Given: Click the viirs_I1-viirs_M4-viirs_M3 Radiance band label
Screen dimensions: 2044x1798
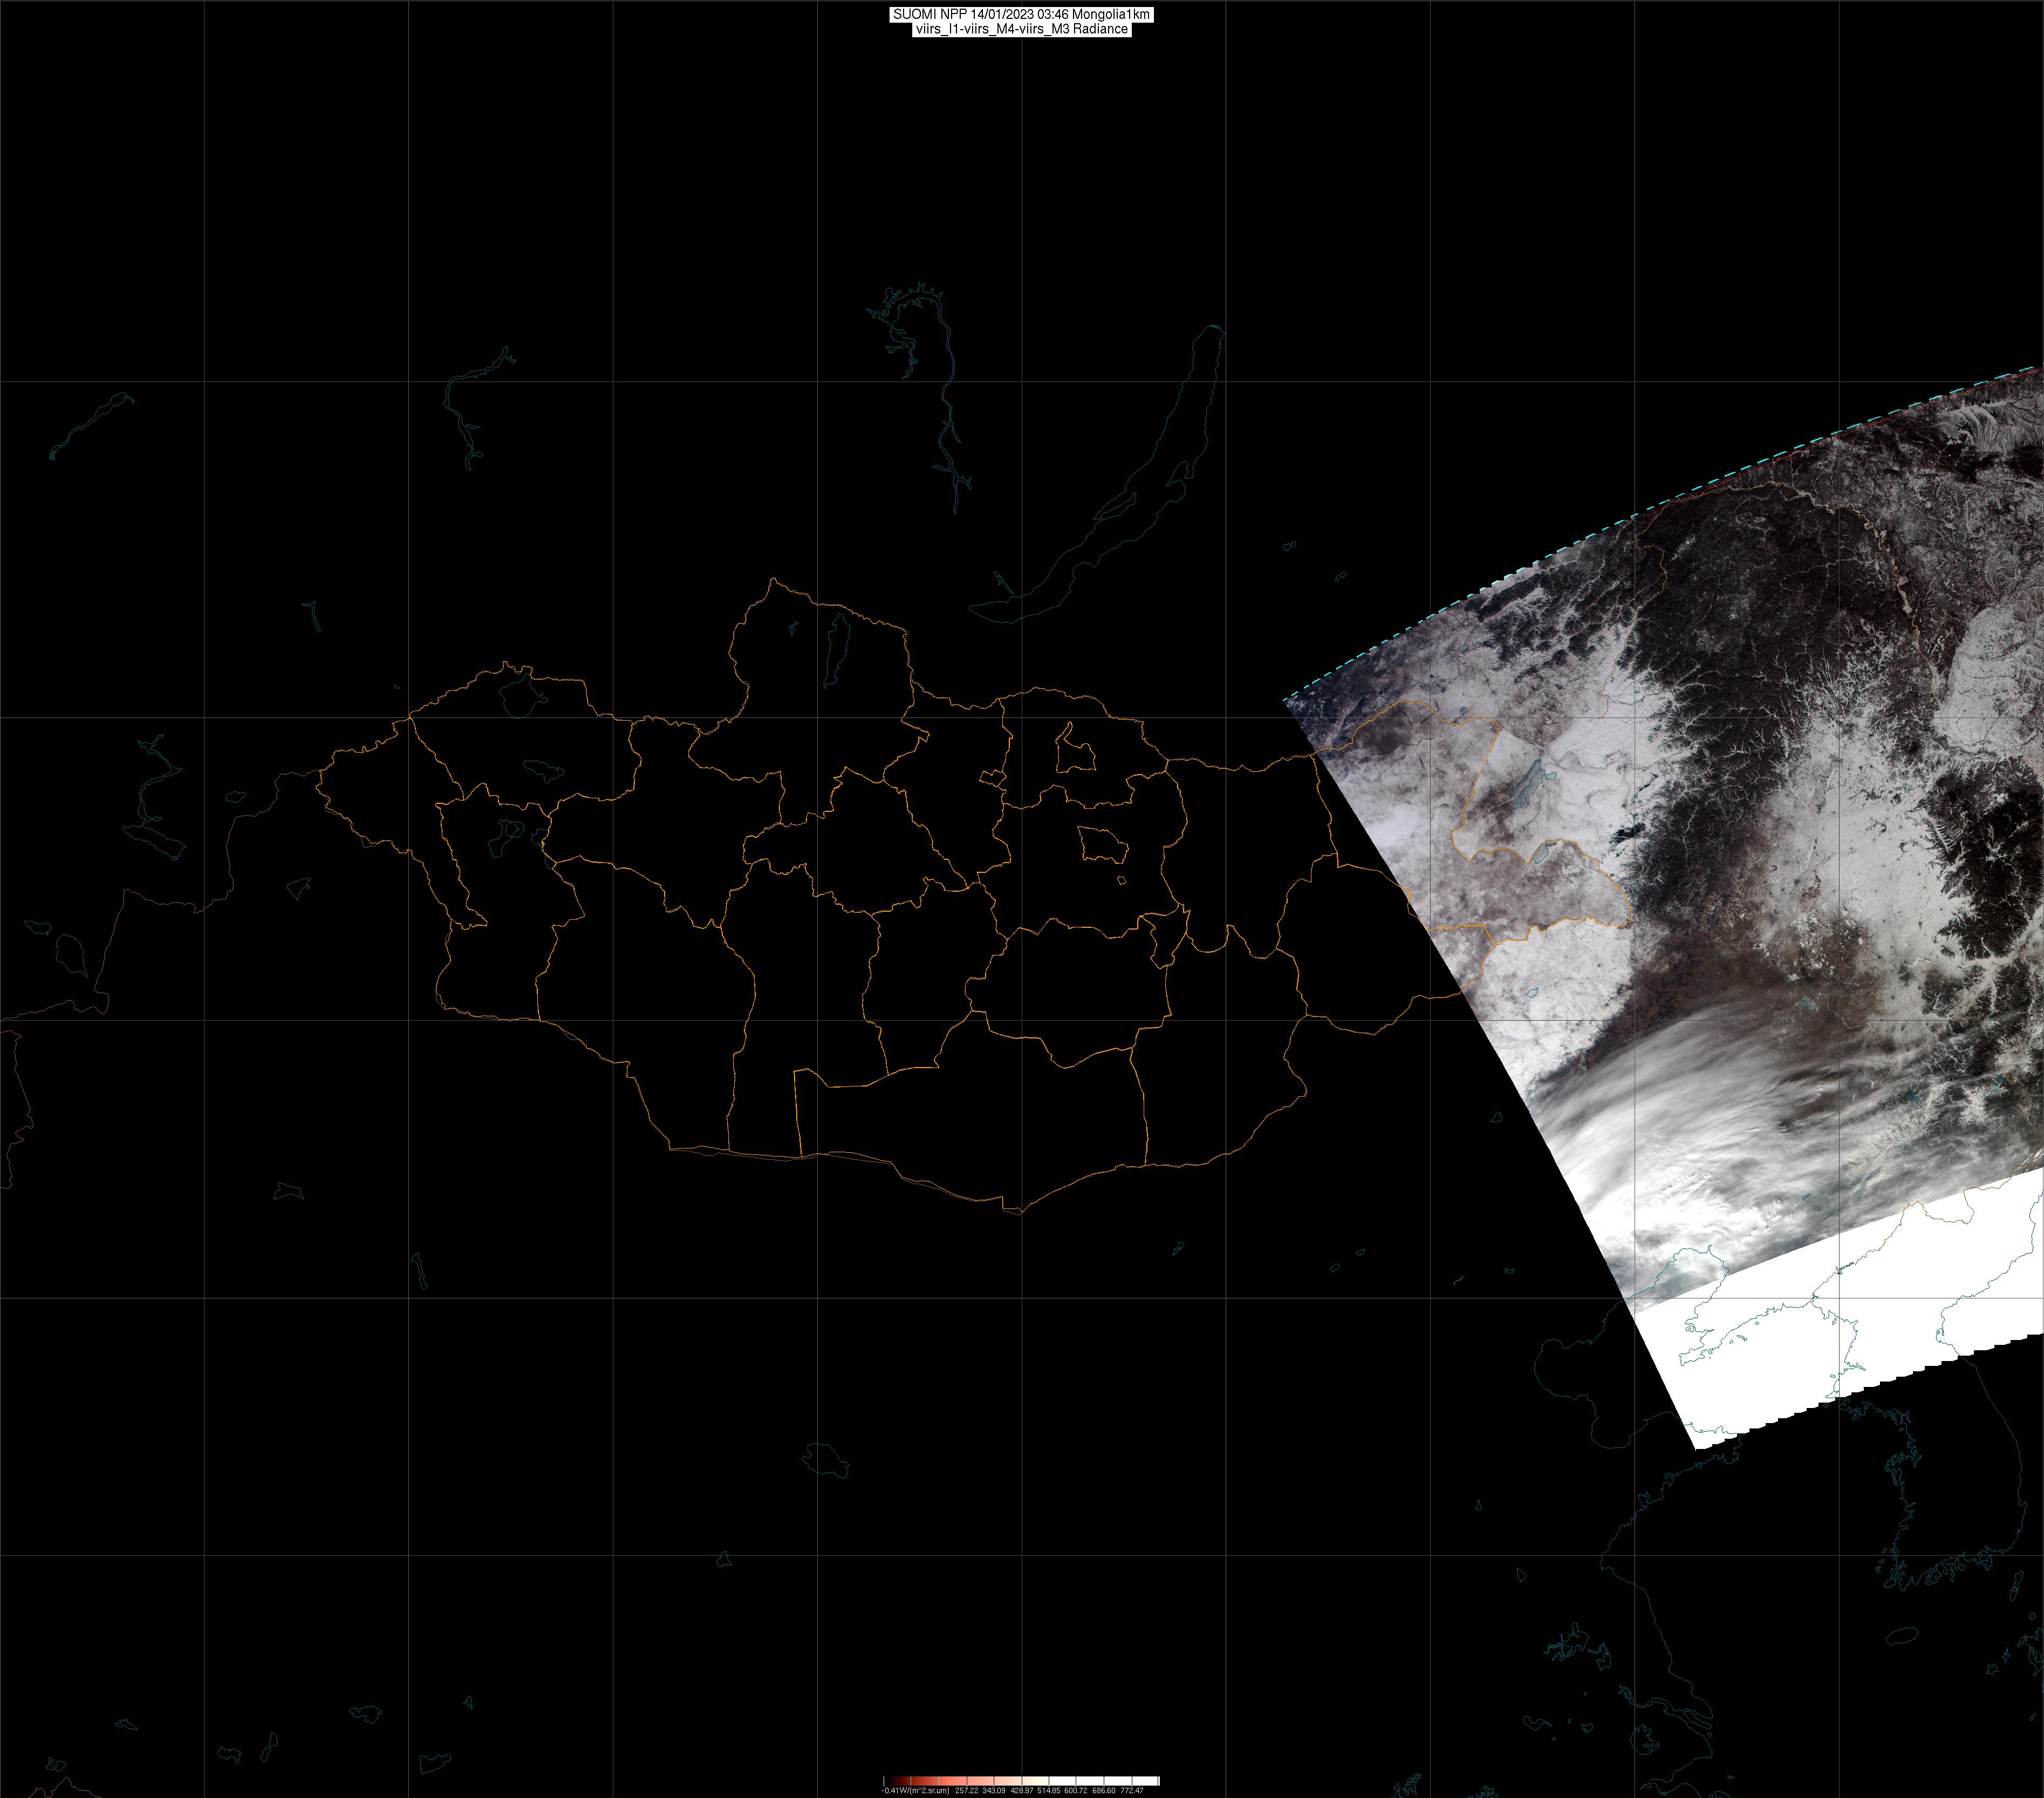Looking at the screenshot, I should click(x=1021, y=29).
